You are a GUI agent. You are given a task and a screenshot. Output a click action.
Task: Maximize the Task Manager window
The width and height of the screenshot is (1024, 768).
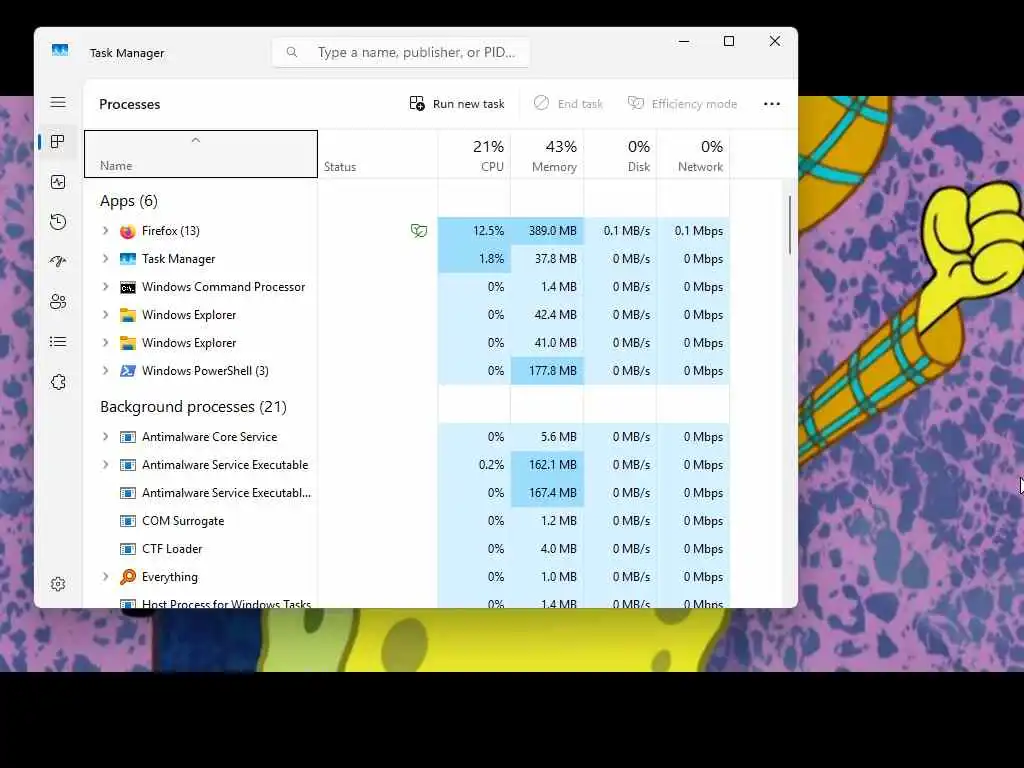click(729, 41)
